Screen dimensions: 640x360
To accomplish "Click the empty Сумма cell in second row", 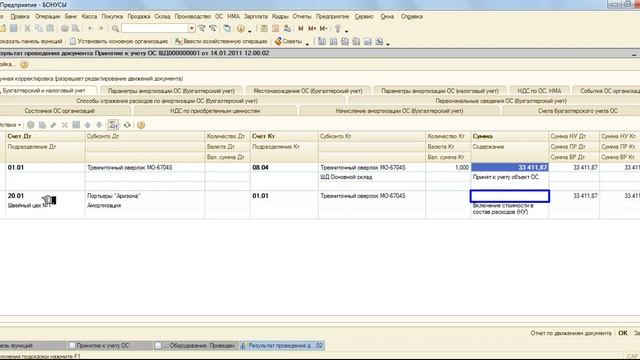I will pyautogui.click(x=510, y=196).
